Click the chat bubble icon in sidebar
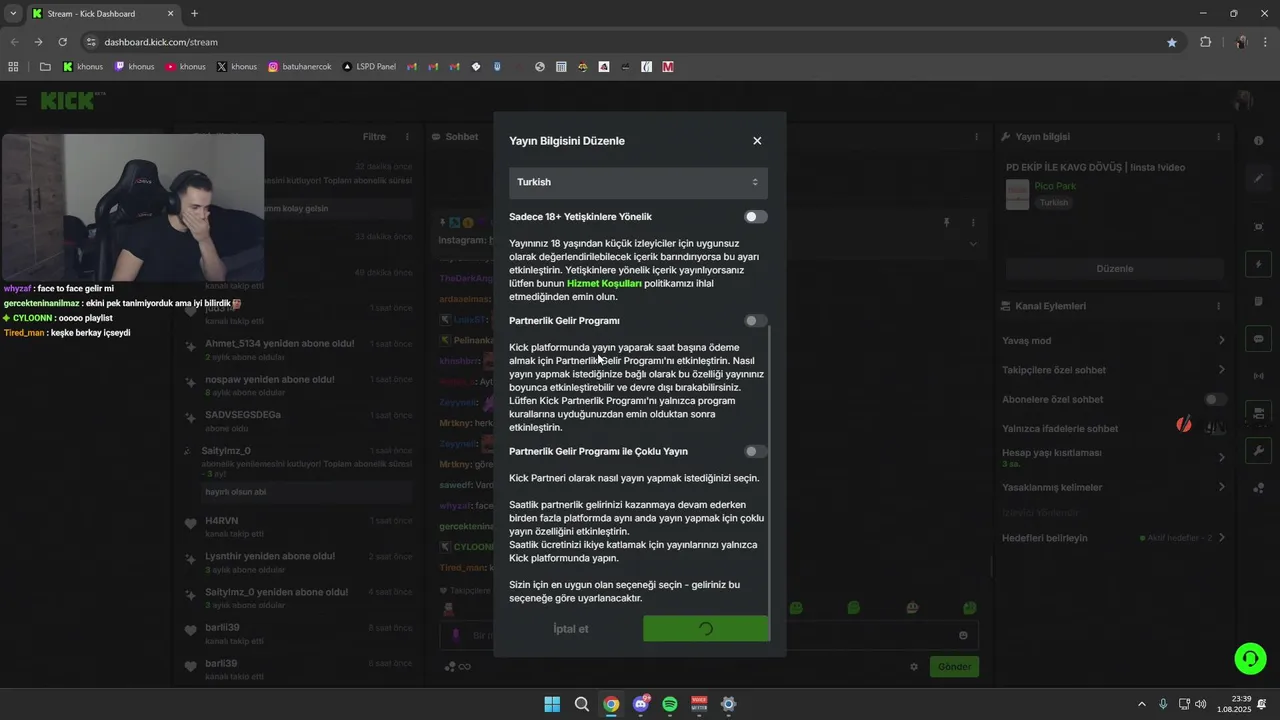This screenshot has height=720, width=1280. click(1258, 339)
